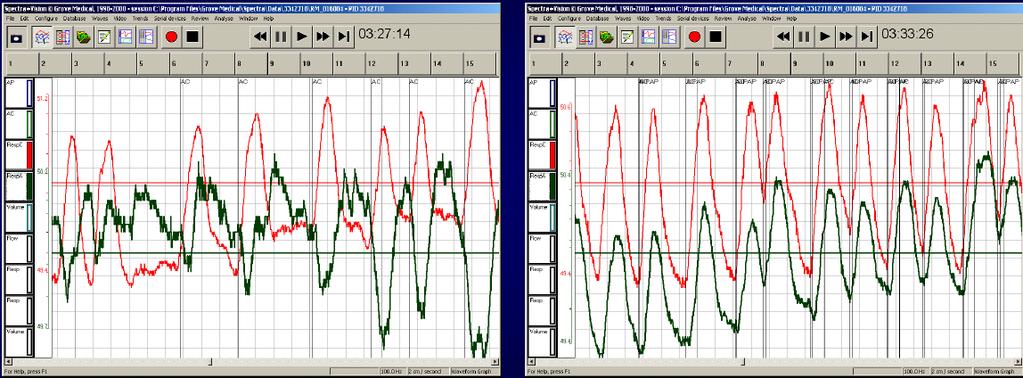
Task: Click the notes pencil icon in right window
Action: [628, 37]
